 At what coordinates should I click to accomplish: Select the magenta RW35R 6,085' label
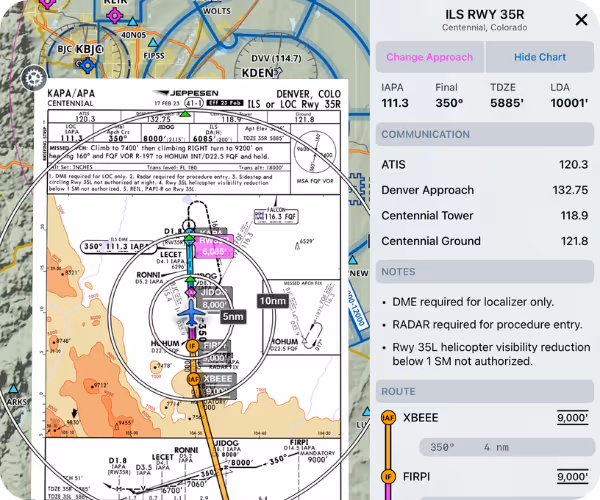214,246
